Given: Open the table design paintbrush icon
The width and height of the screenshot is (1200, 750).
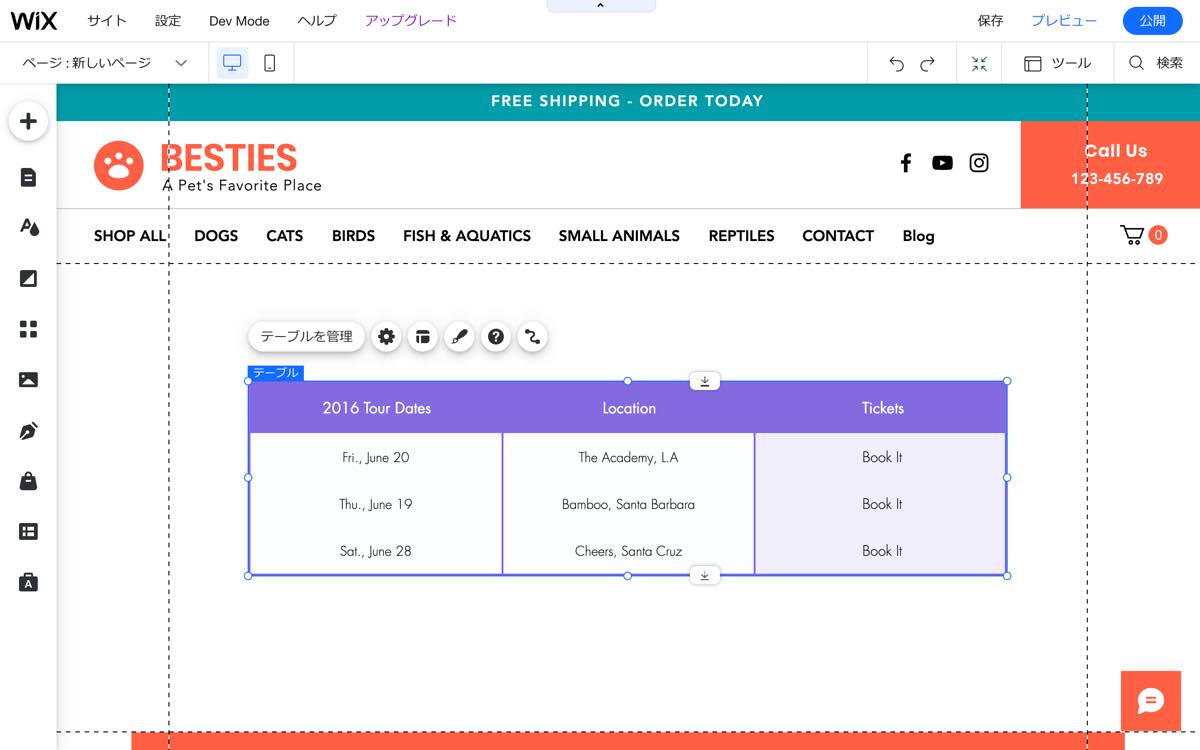Looking at the screenshot, I should coord(460,337).
